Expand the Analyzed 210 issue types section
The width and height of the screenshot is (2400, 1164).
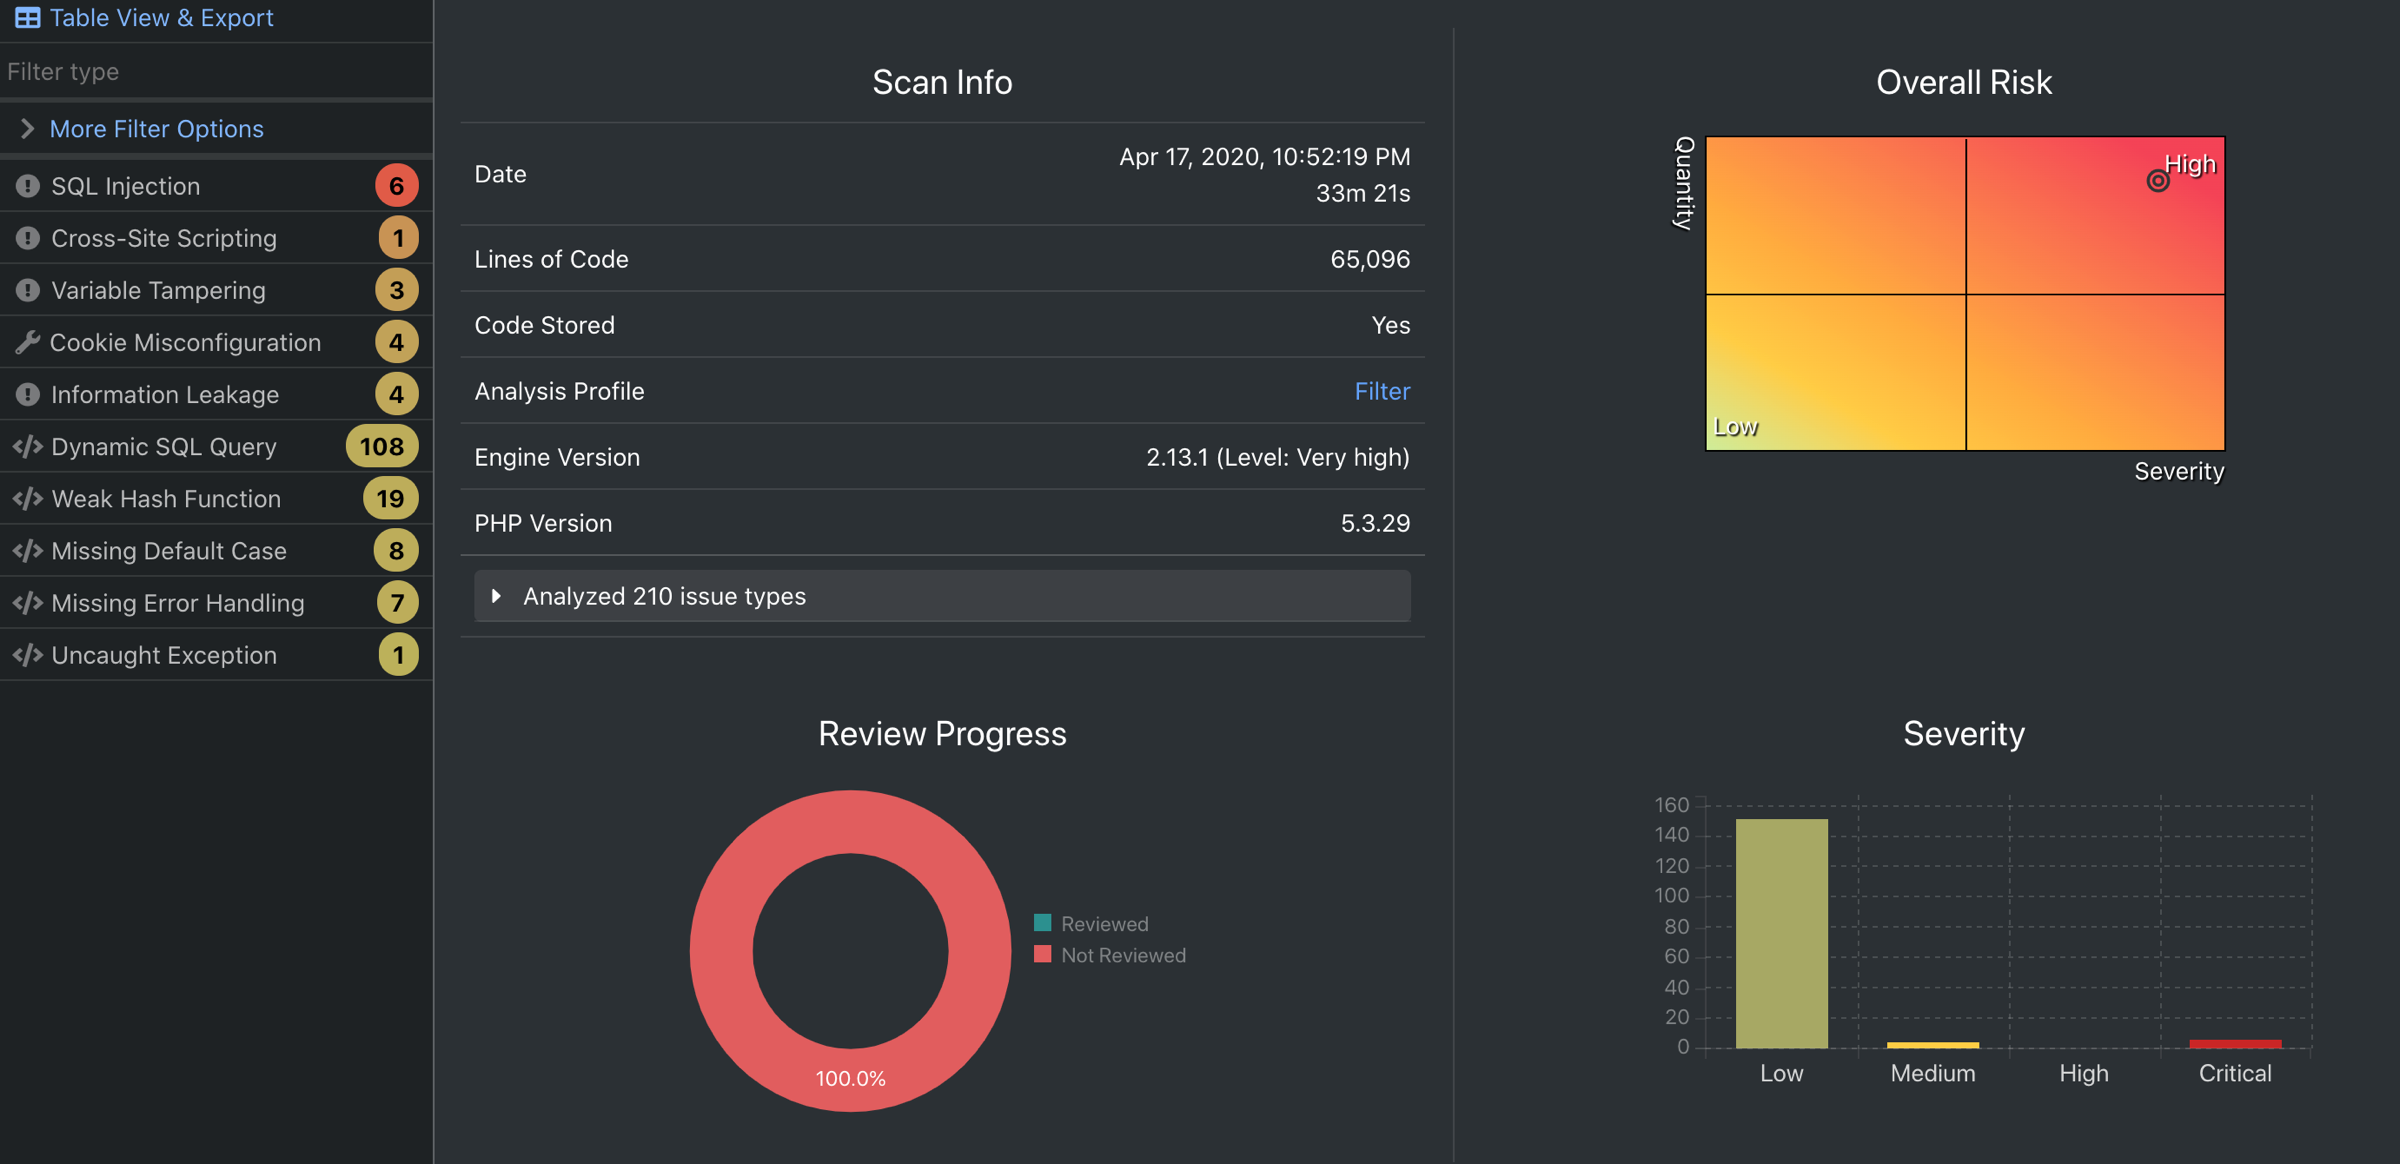pyautogui.click(x=664, y=596)
